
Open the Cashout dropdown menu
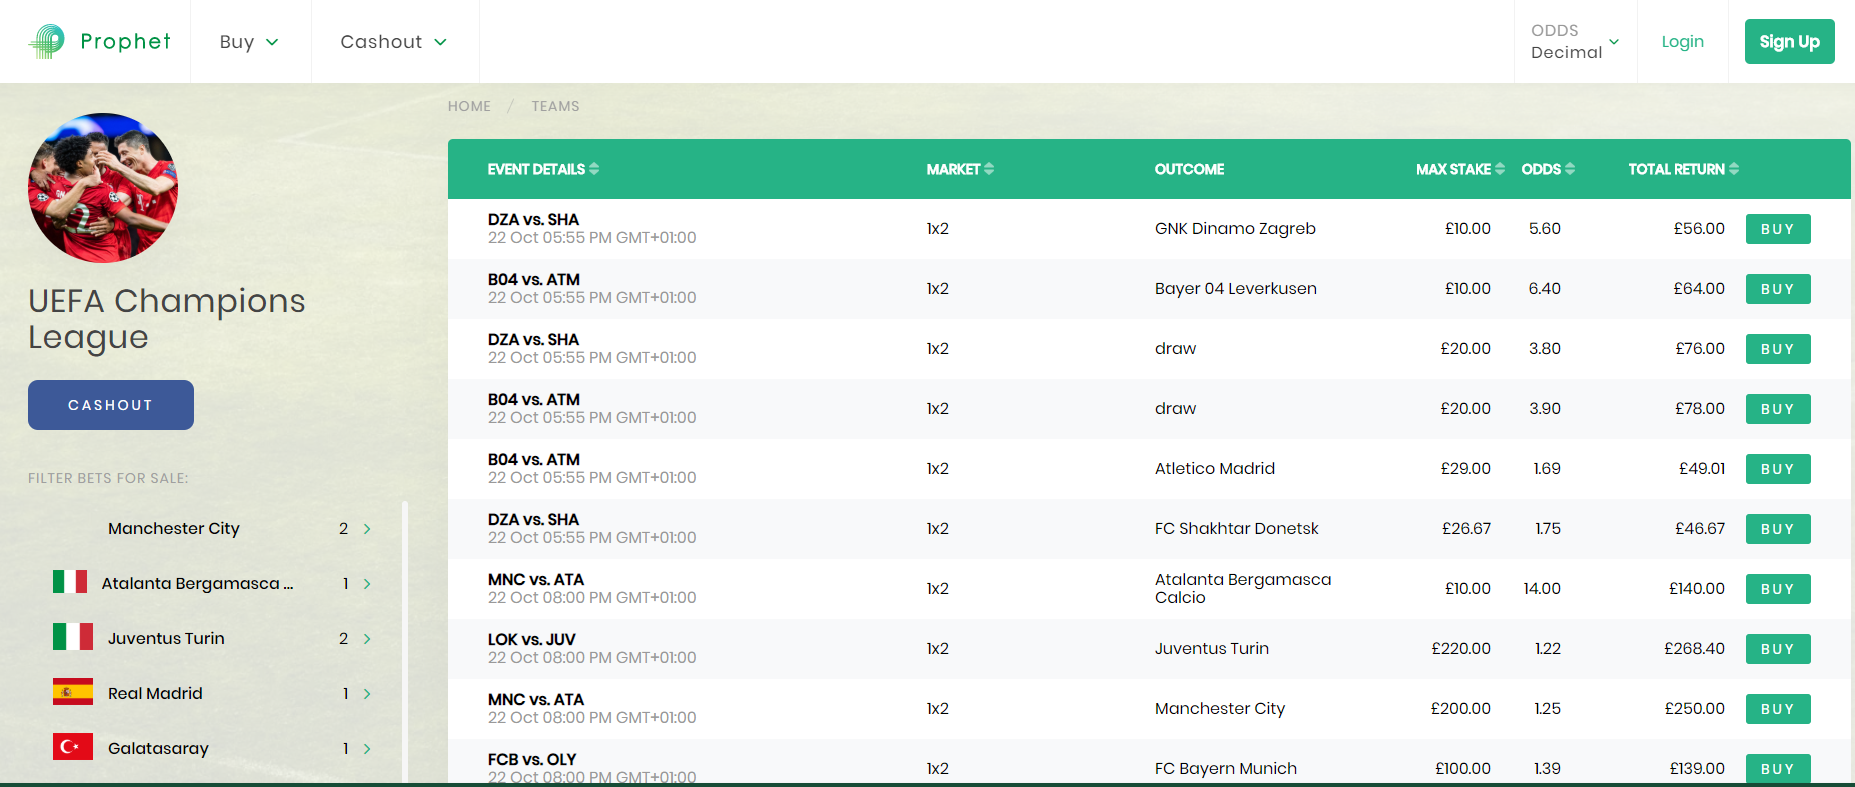(393, 42)
